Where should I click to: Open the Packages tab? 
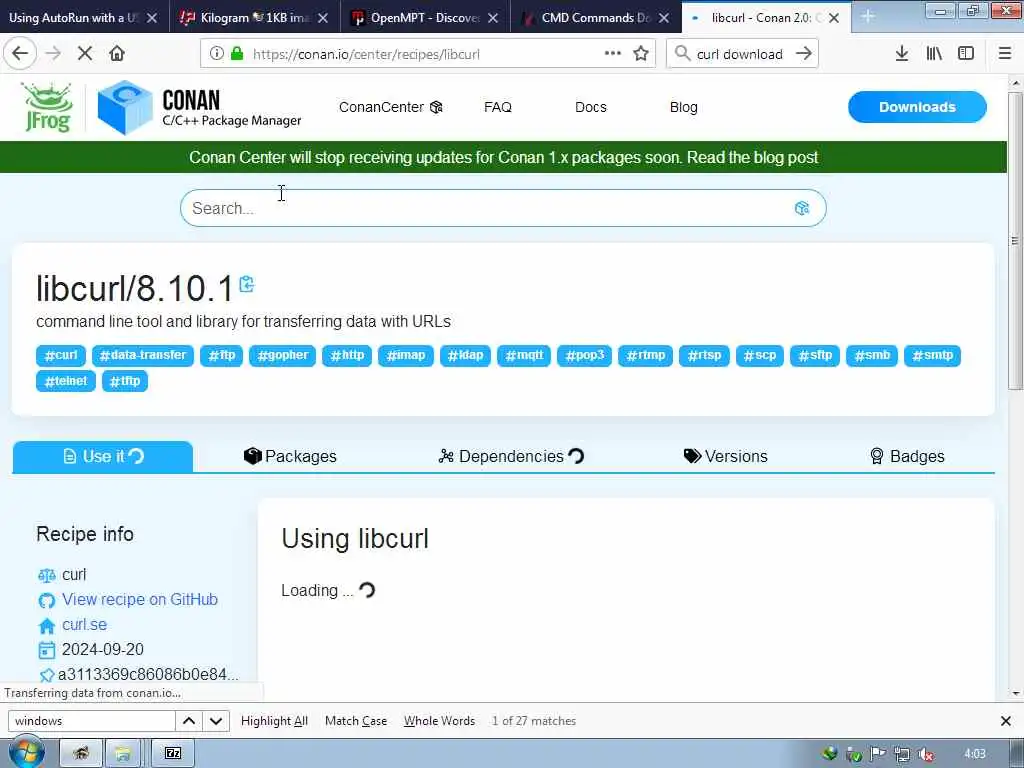click(290, 456)
